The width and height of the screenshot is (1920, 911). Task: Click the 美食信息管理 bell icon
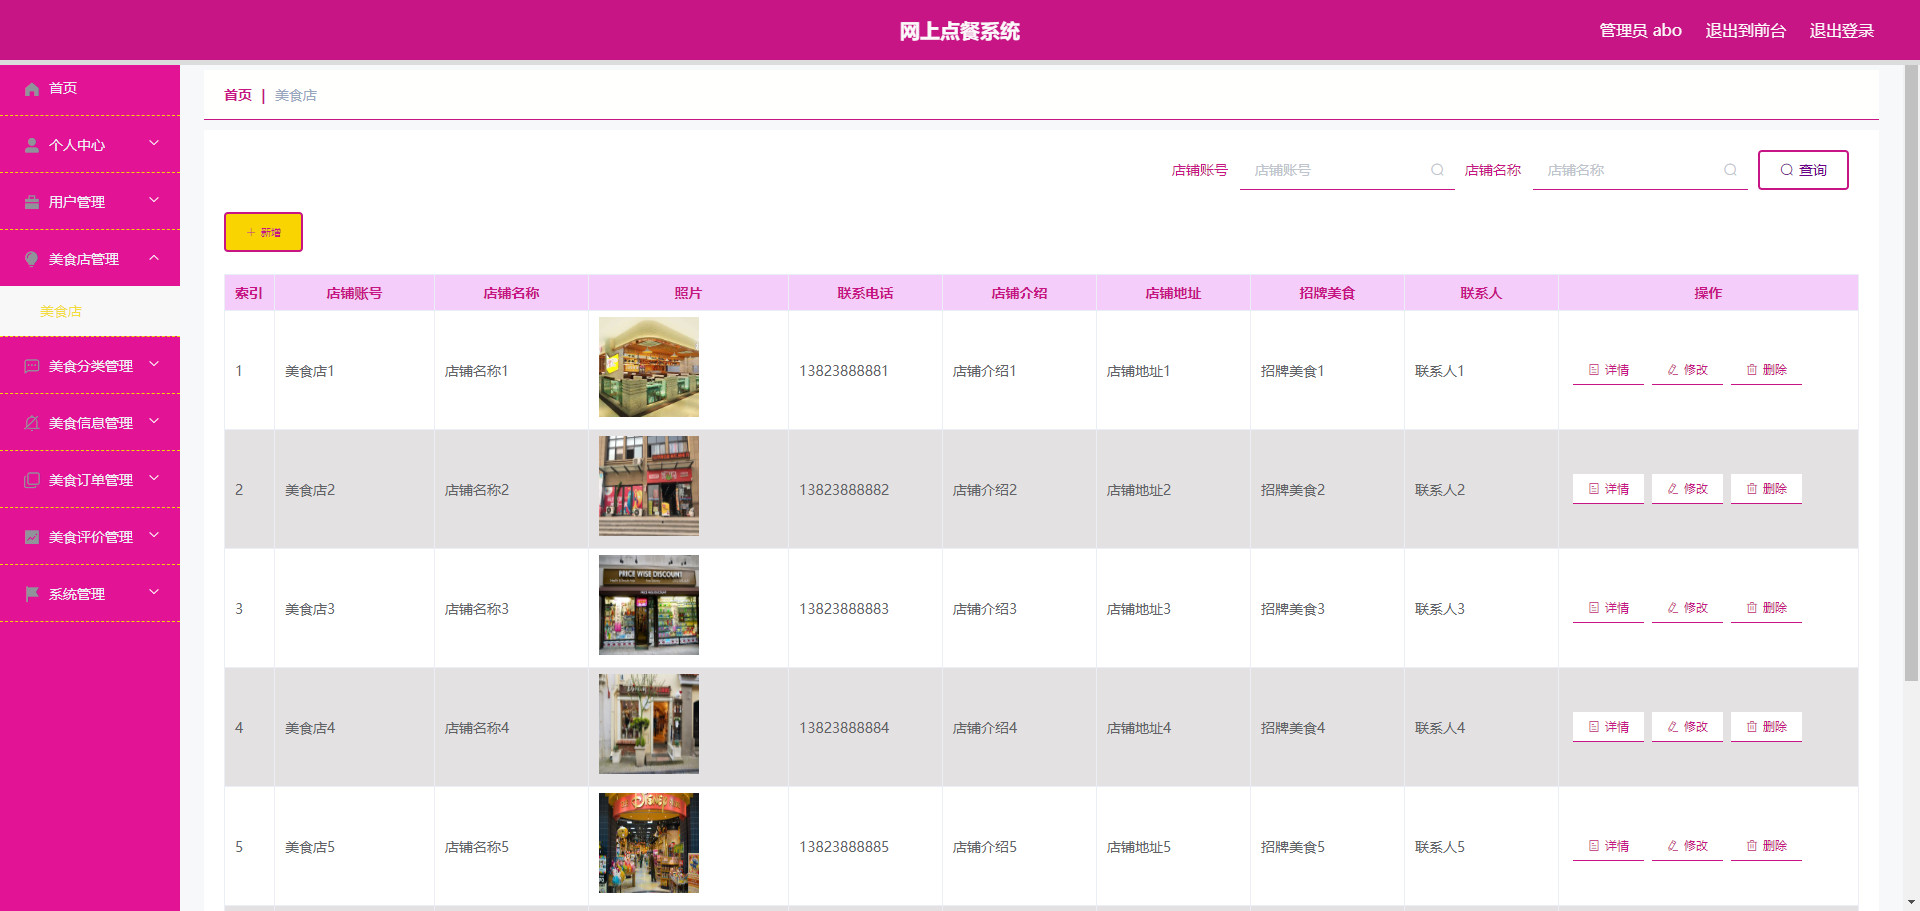[x=32, y=423]
